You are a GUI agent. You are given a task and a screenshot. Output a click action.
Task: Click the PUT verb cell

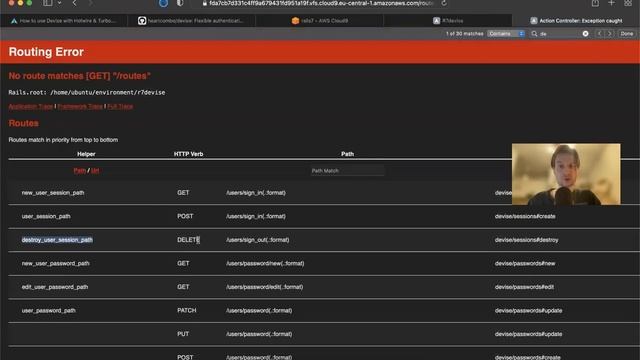pos(183,334)
